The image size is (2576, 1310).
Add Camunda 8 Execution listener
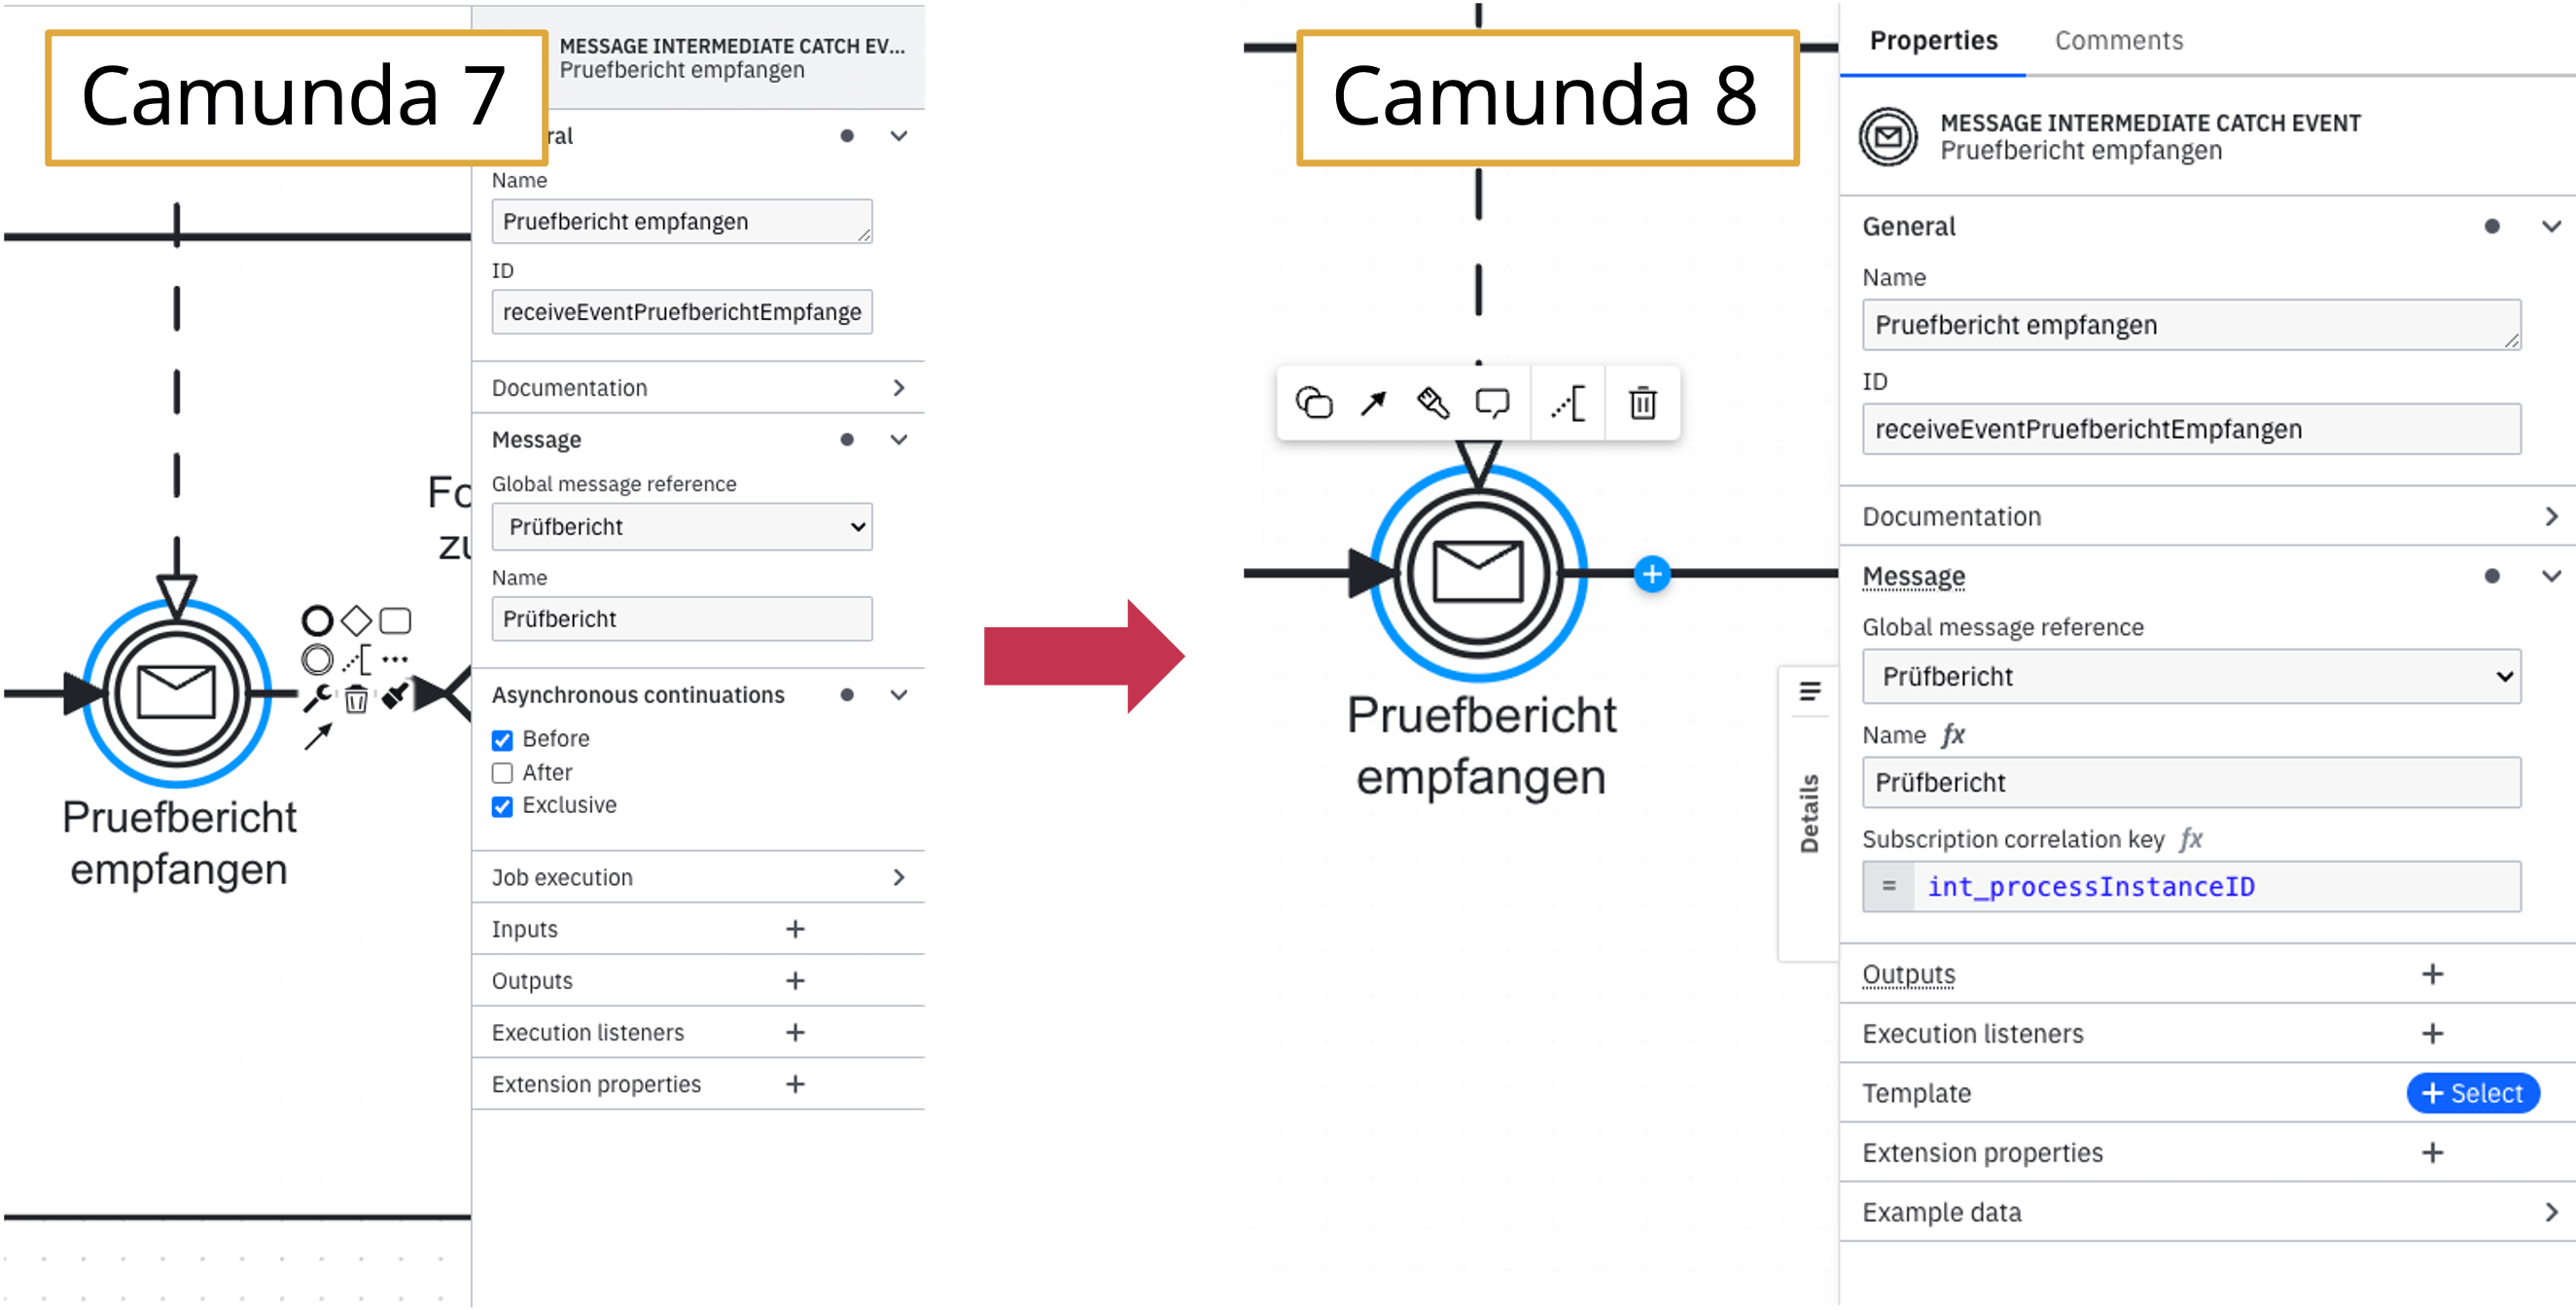click(x=2432, y=1034)
